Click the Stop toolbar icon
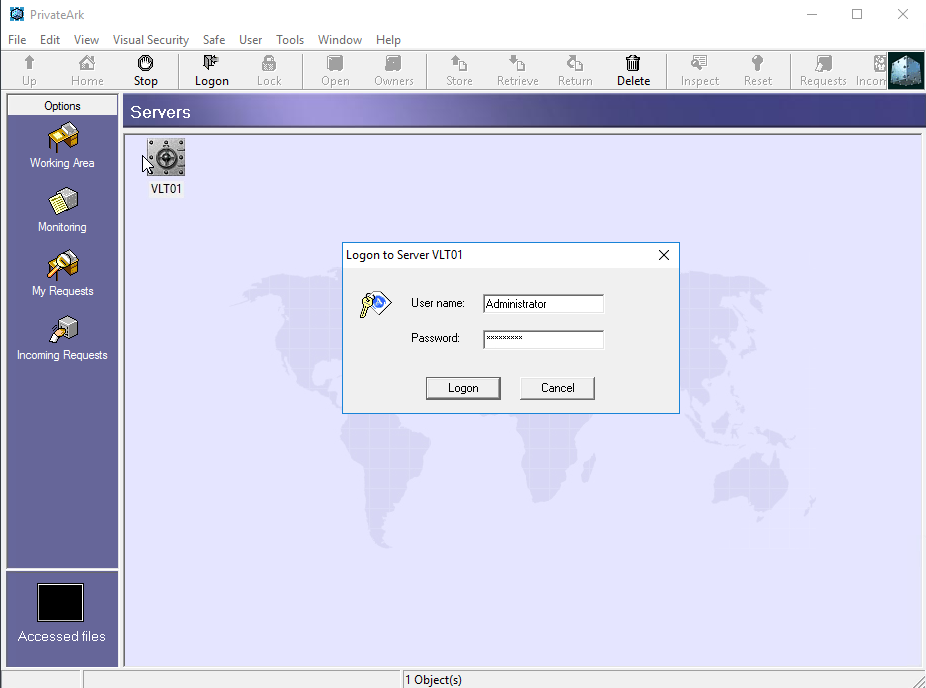Image resolution: width=926 pixels, height=688 pixels. 145,70
